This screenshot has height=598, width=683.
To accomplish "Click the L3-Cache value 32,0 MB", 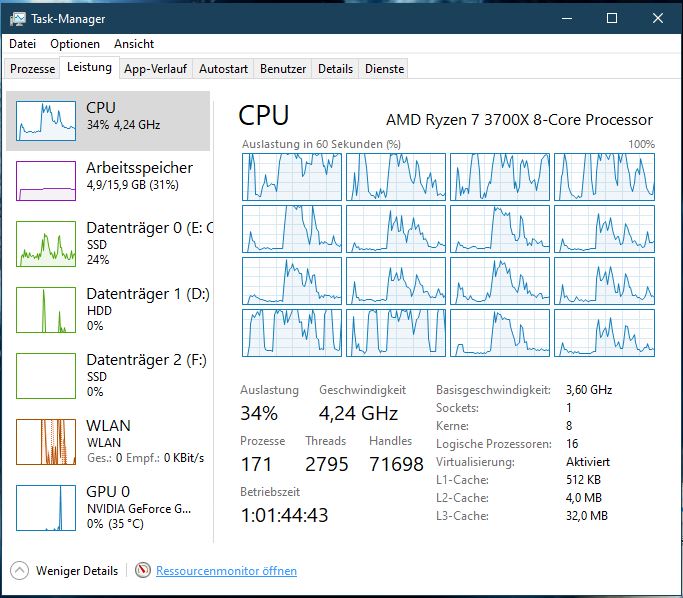I will coord(587,516).
